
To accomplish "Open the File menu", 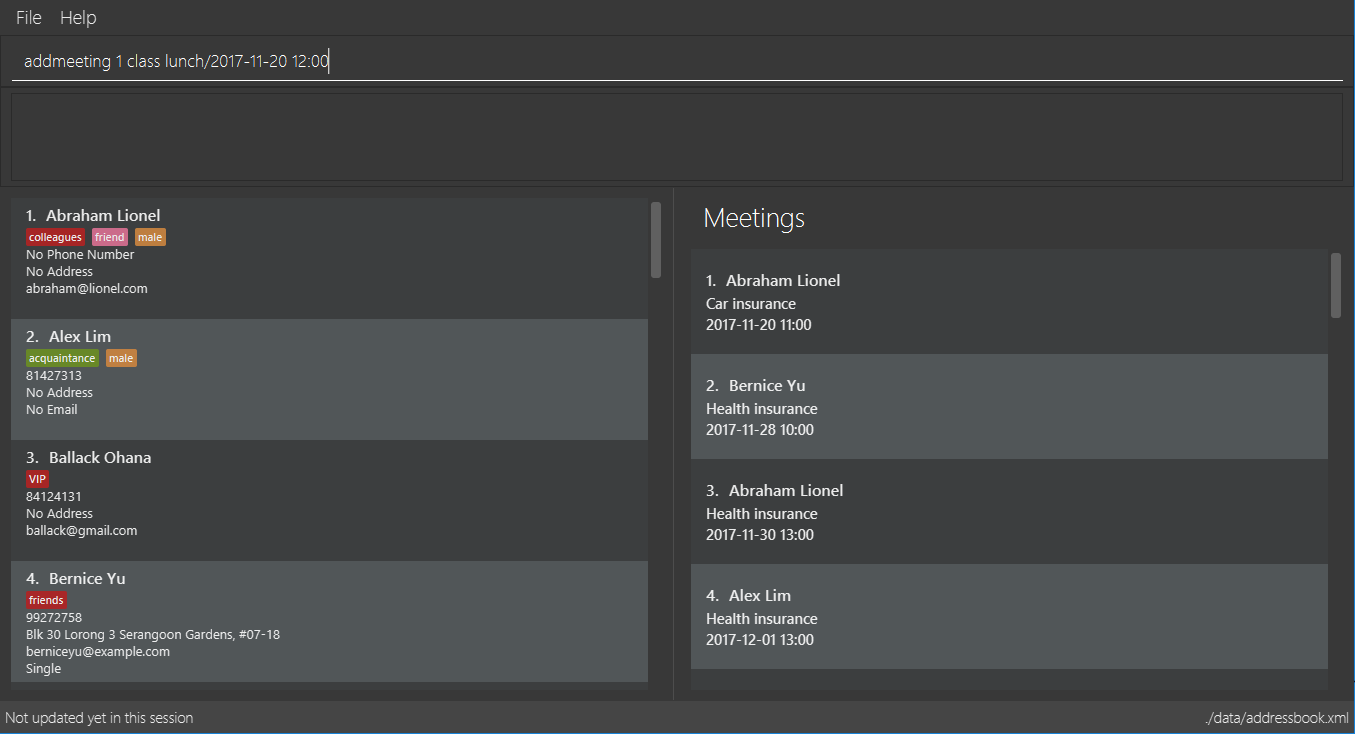I will [x=29, y=18].
